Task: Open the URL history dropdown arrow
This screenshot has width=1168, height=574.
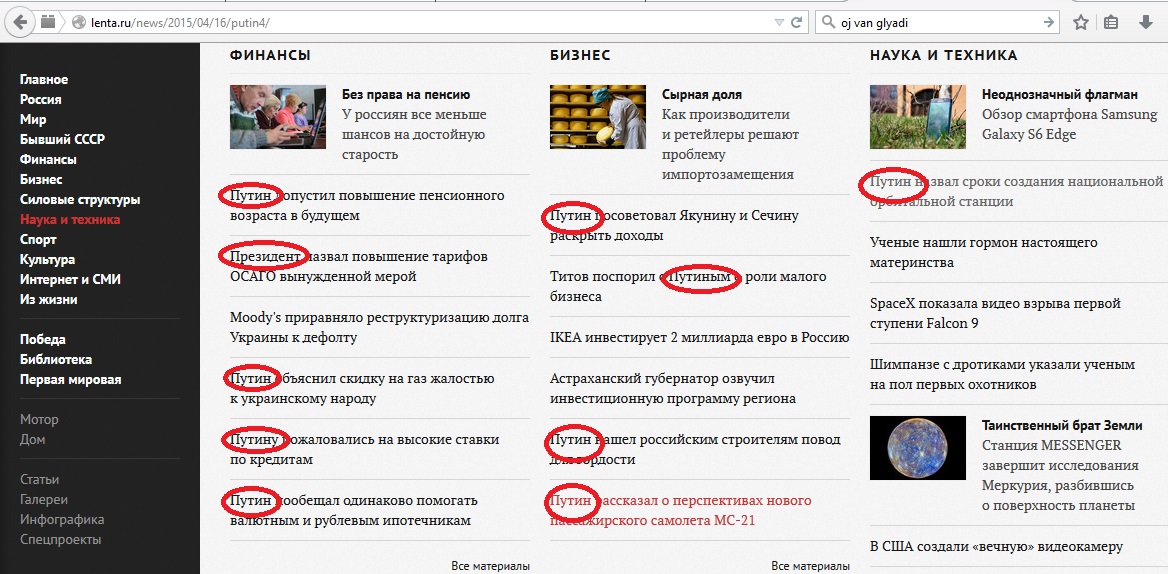Action: [778, 22]
